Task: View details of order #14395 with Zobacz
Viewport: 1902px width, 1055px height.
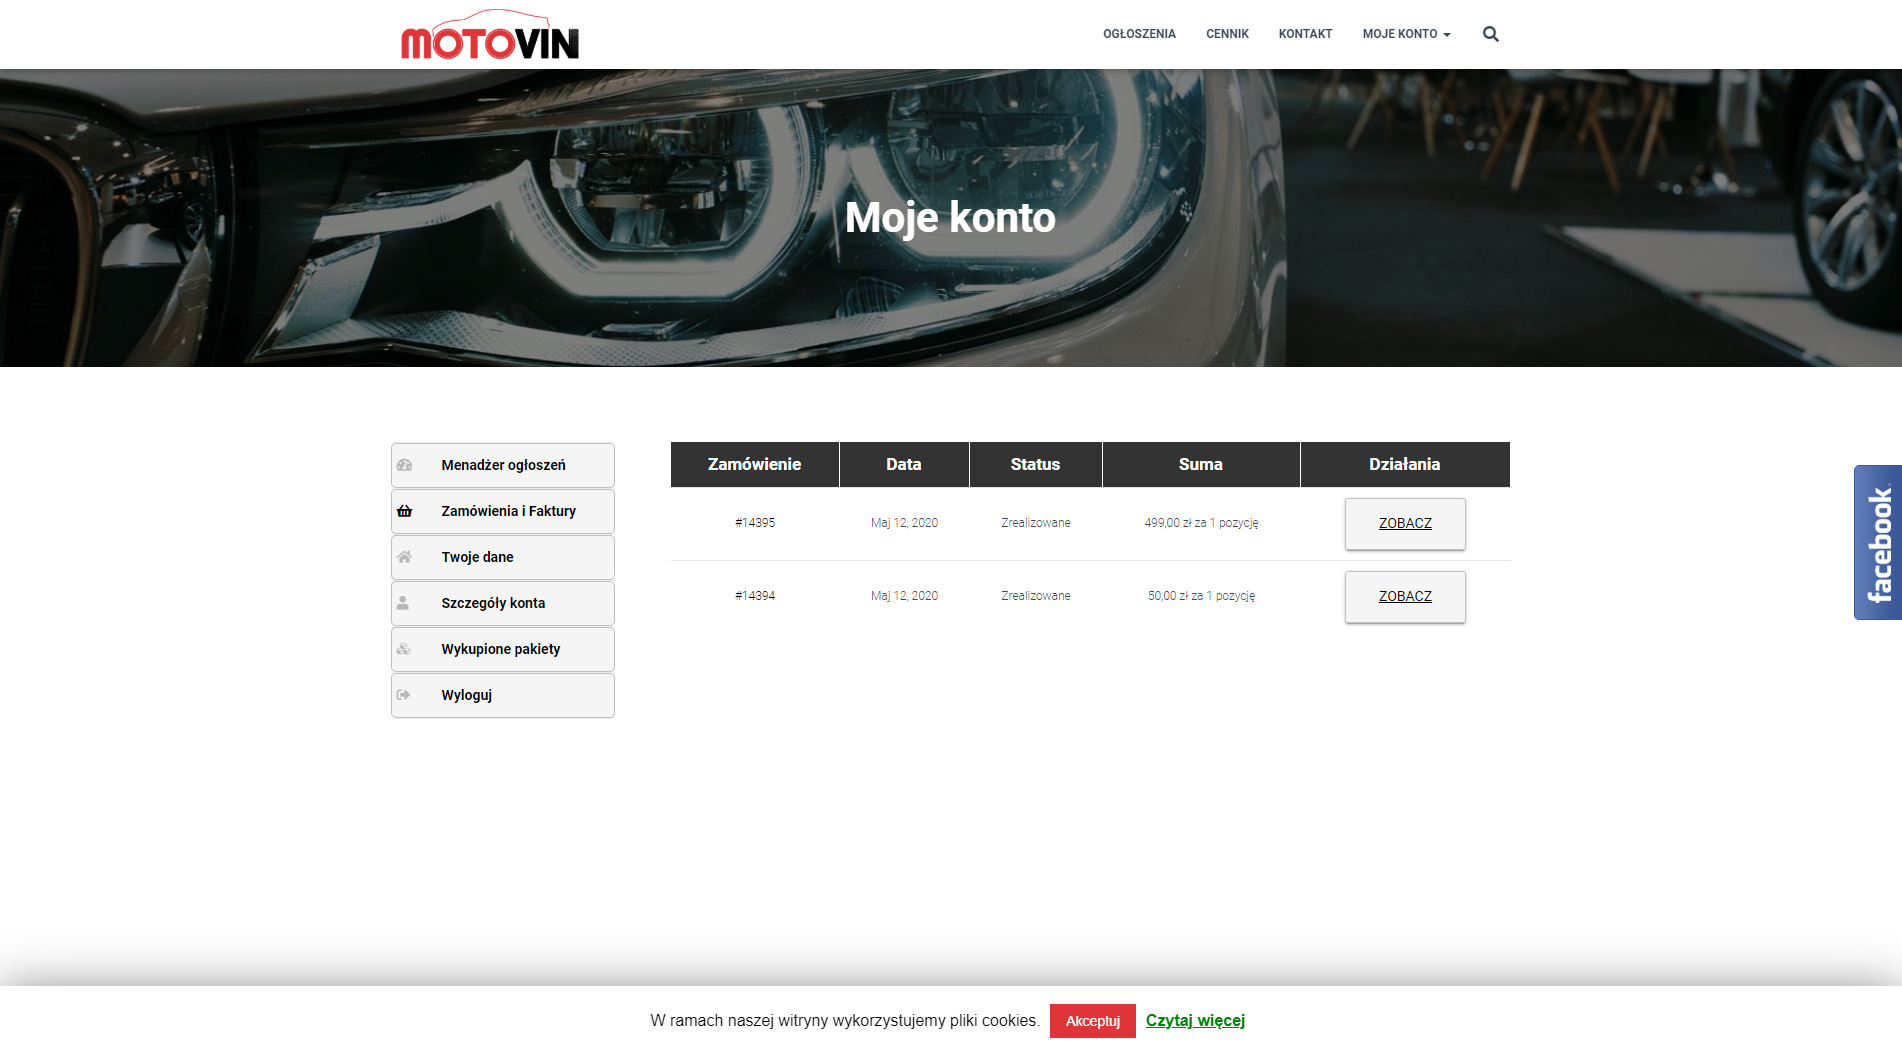Action: (x=1404, y=523)
